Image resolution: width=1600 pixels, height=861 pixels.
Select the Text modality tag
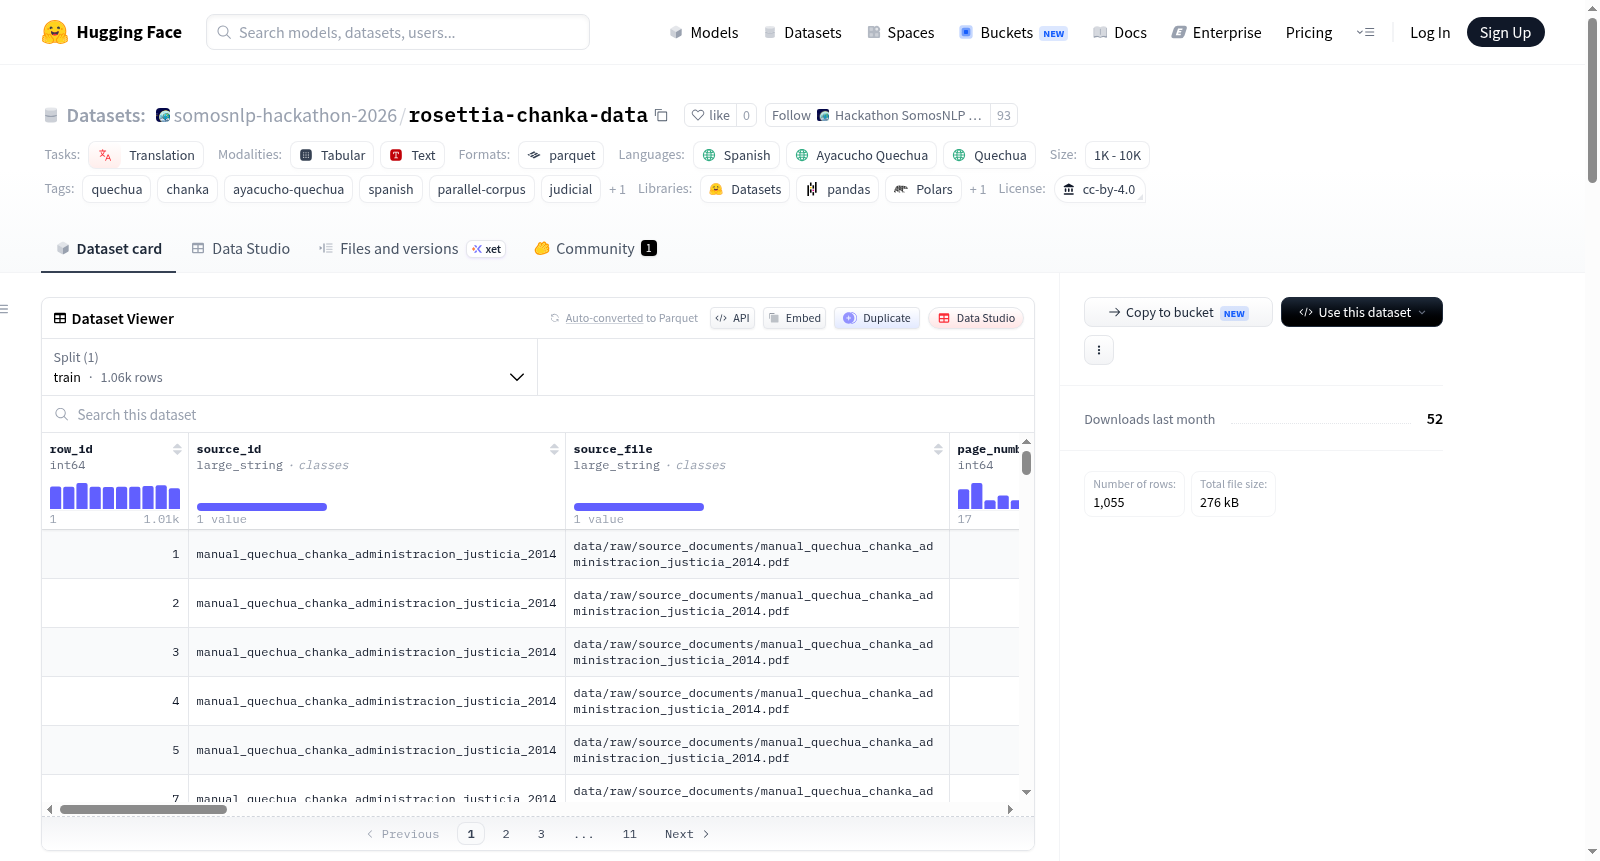[412, 155]
